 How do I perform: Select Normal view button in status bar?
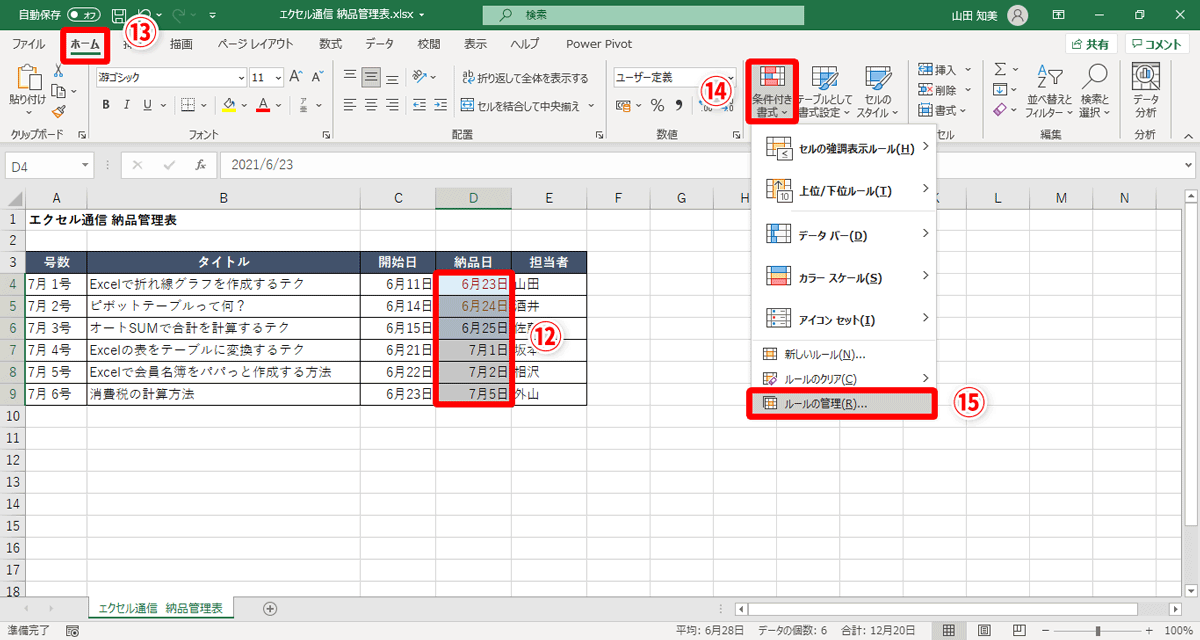pos(949,631)
